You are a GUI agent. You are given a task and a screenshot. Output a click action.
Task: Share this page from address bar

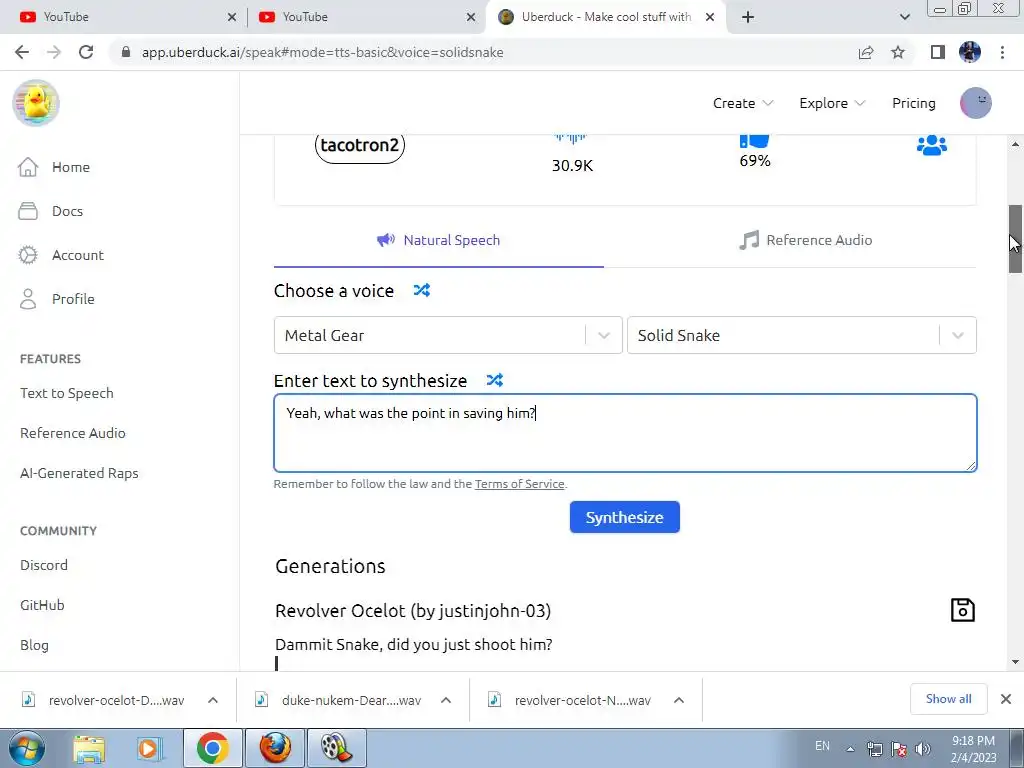point(866,52)
